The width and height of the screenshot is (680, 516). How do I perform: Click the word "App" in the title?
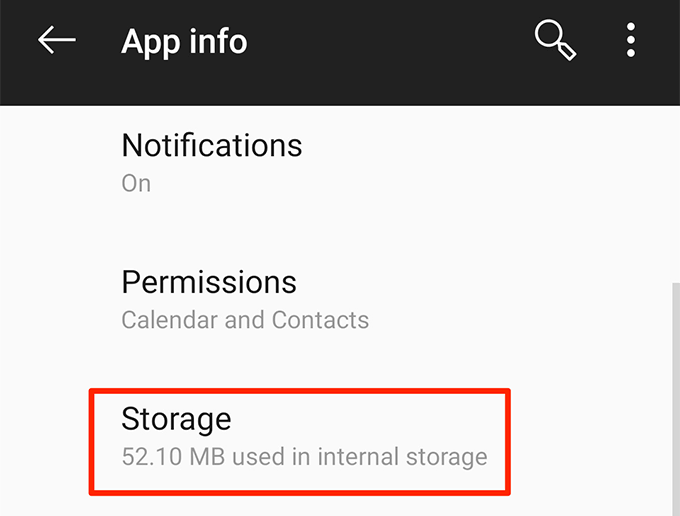pyautogui.click(x=150, y=43)
